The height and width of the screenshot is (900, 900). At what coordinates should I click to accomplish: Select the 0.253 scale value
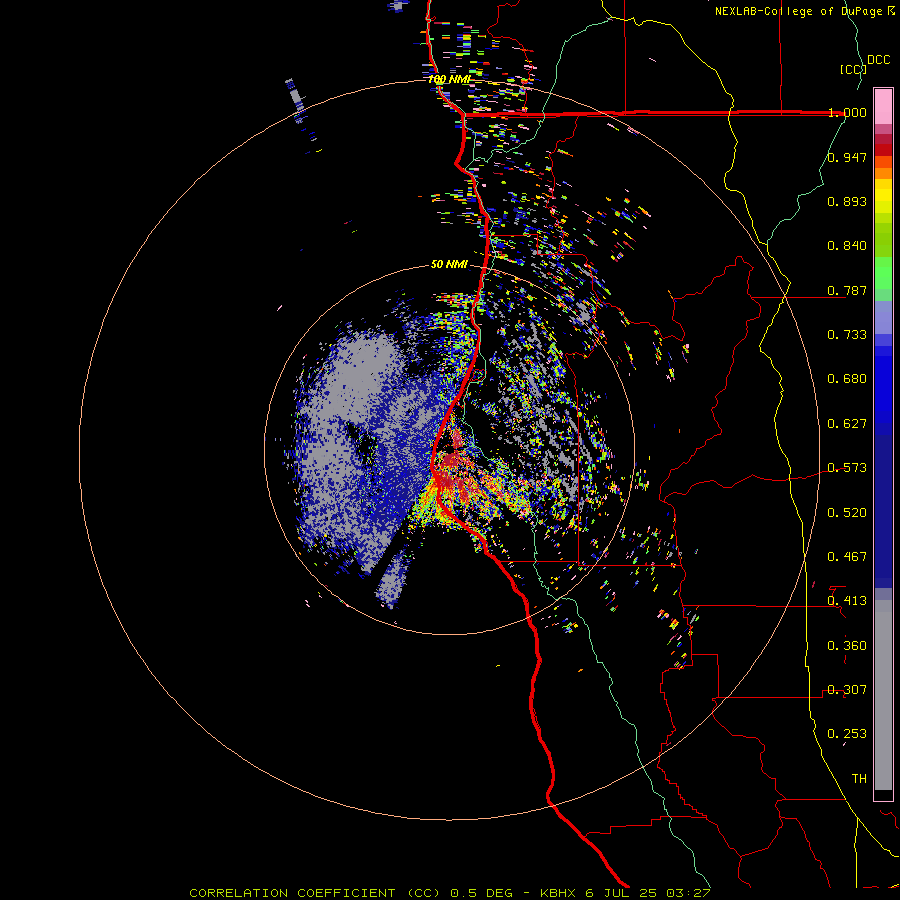click(847, 734)
